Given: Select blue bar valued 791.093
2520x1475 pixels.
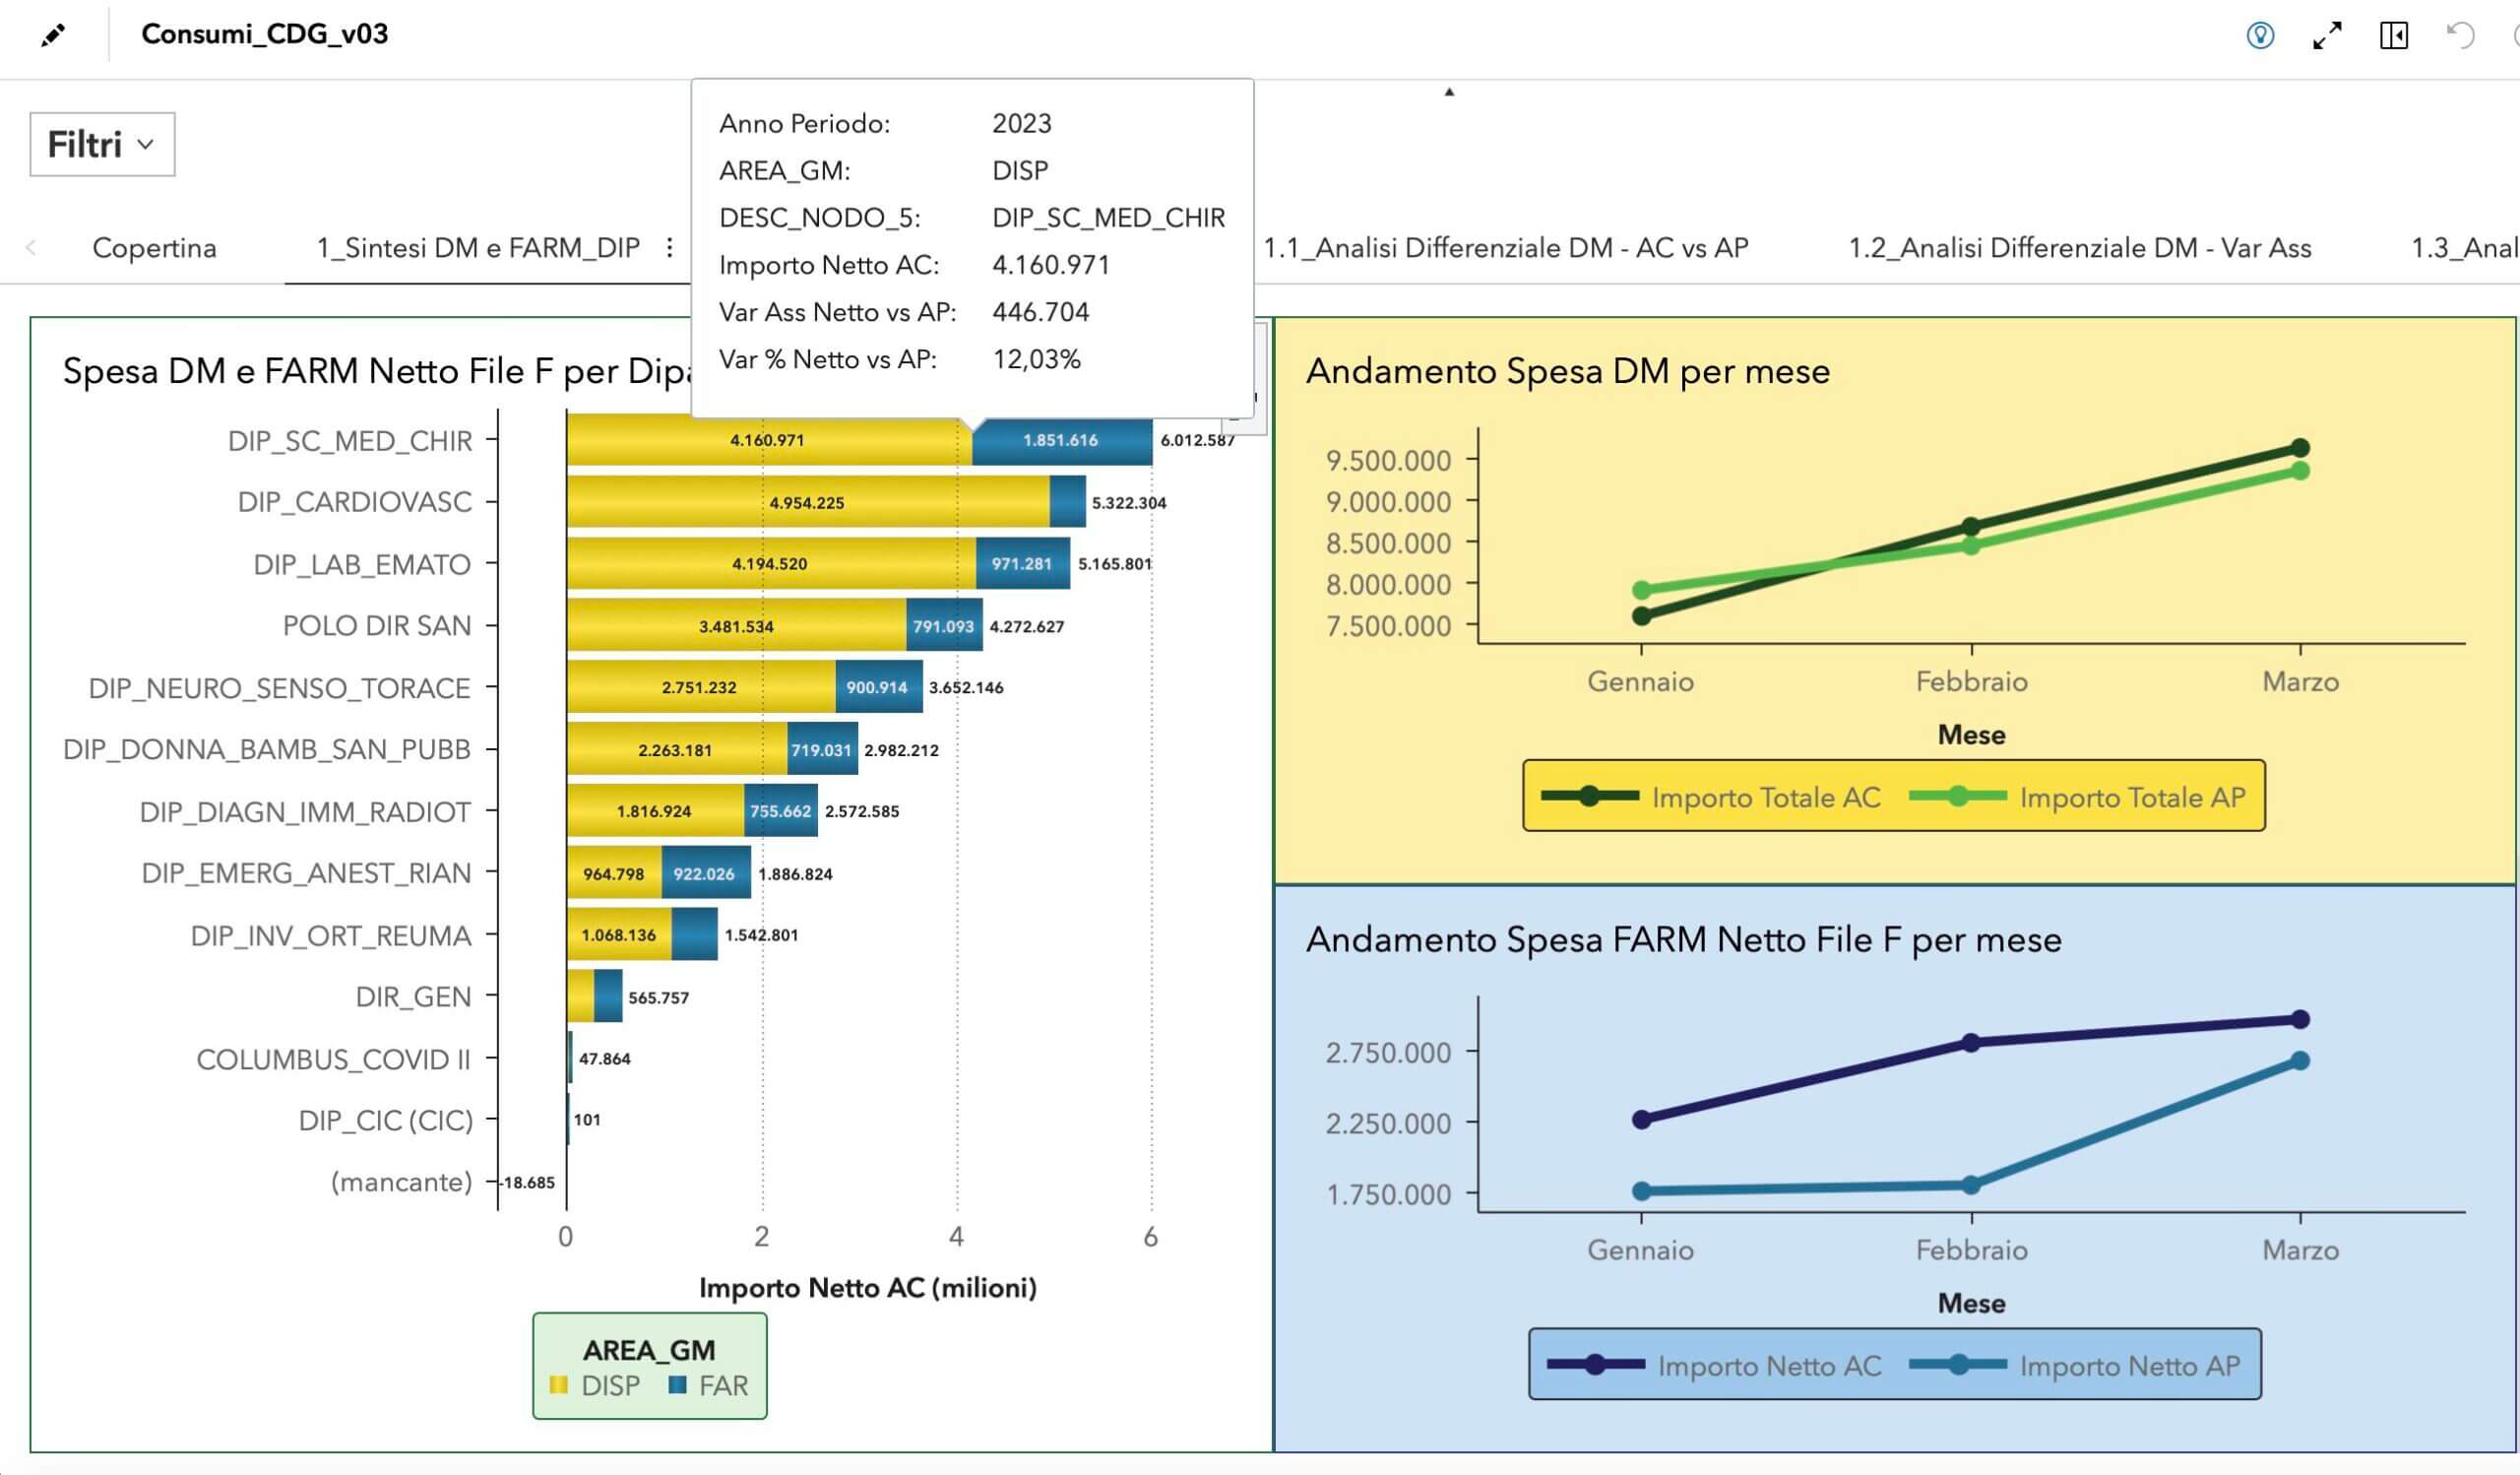Looking at the screenshot, I should [945, 625].
